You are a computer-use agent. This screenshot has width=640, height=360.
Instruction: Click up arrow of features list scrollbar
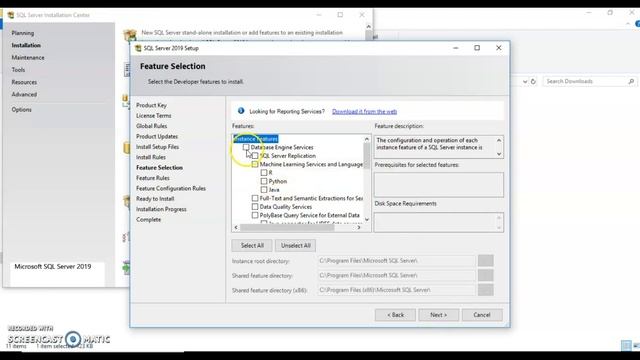[x=367, y=139]
